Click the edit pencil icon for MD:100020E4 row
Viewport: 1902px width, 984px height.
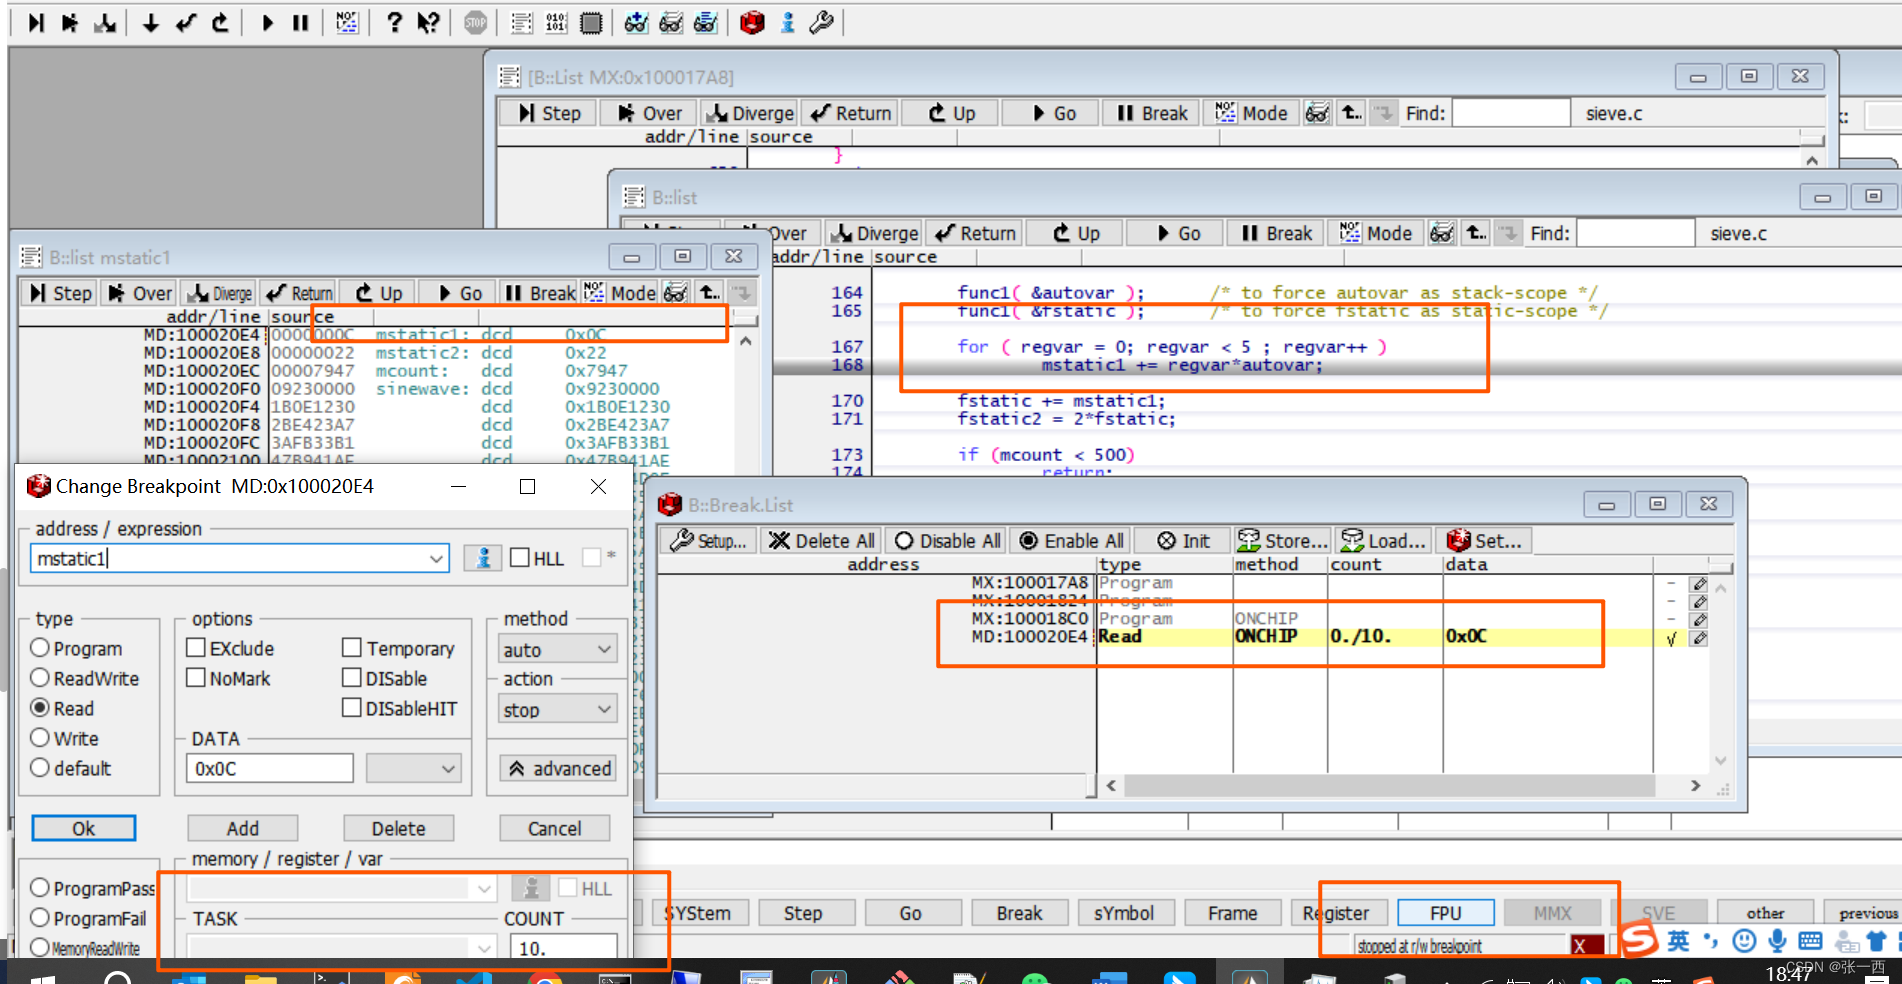1699,638
